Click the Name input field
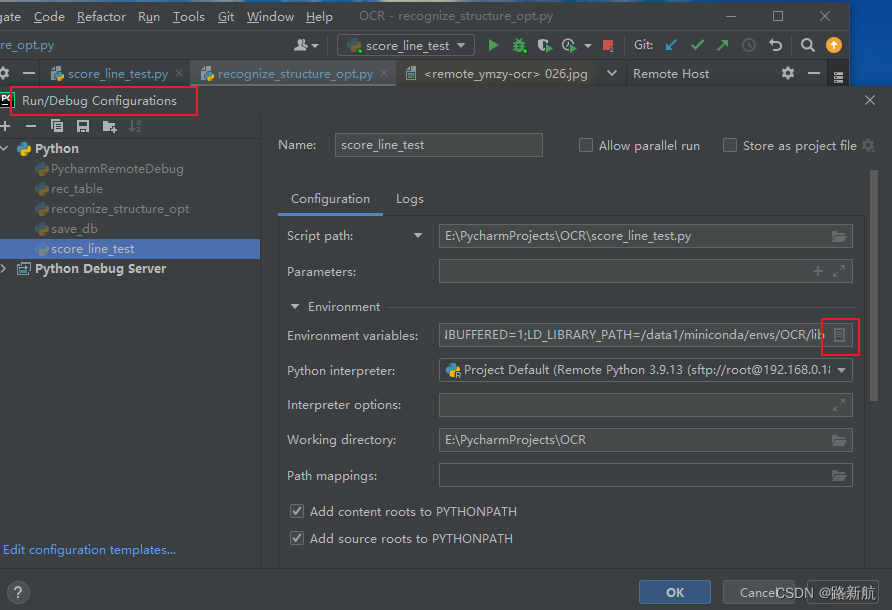The width and height of the screenshot is (892, 610). (x=439, y=145)
